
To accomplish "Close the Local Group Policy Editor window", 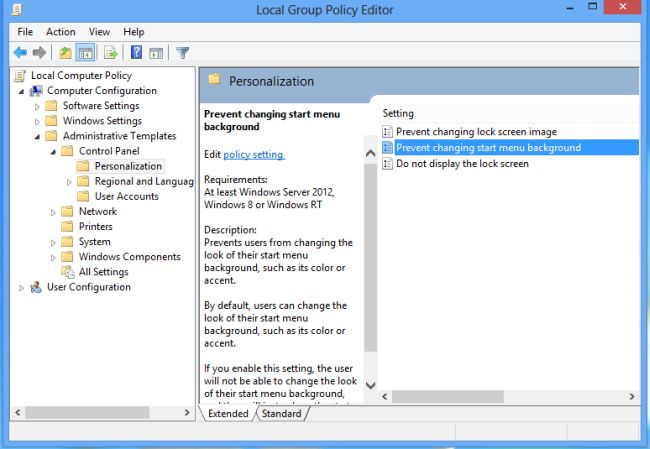I will (622, 7).
